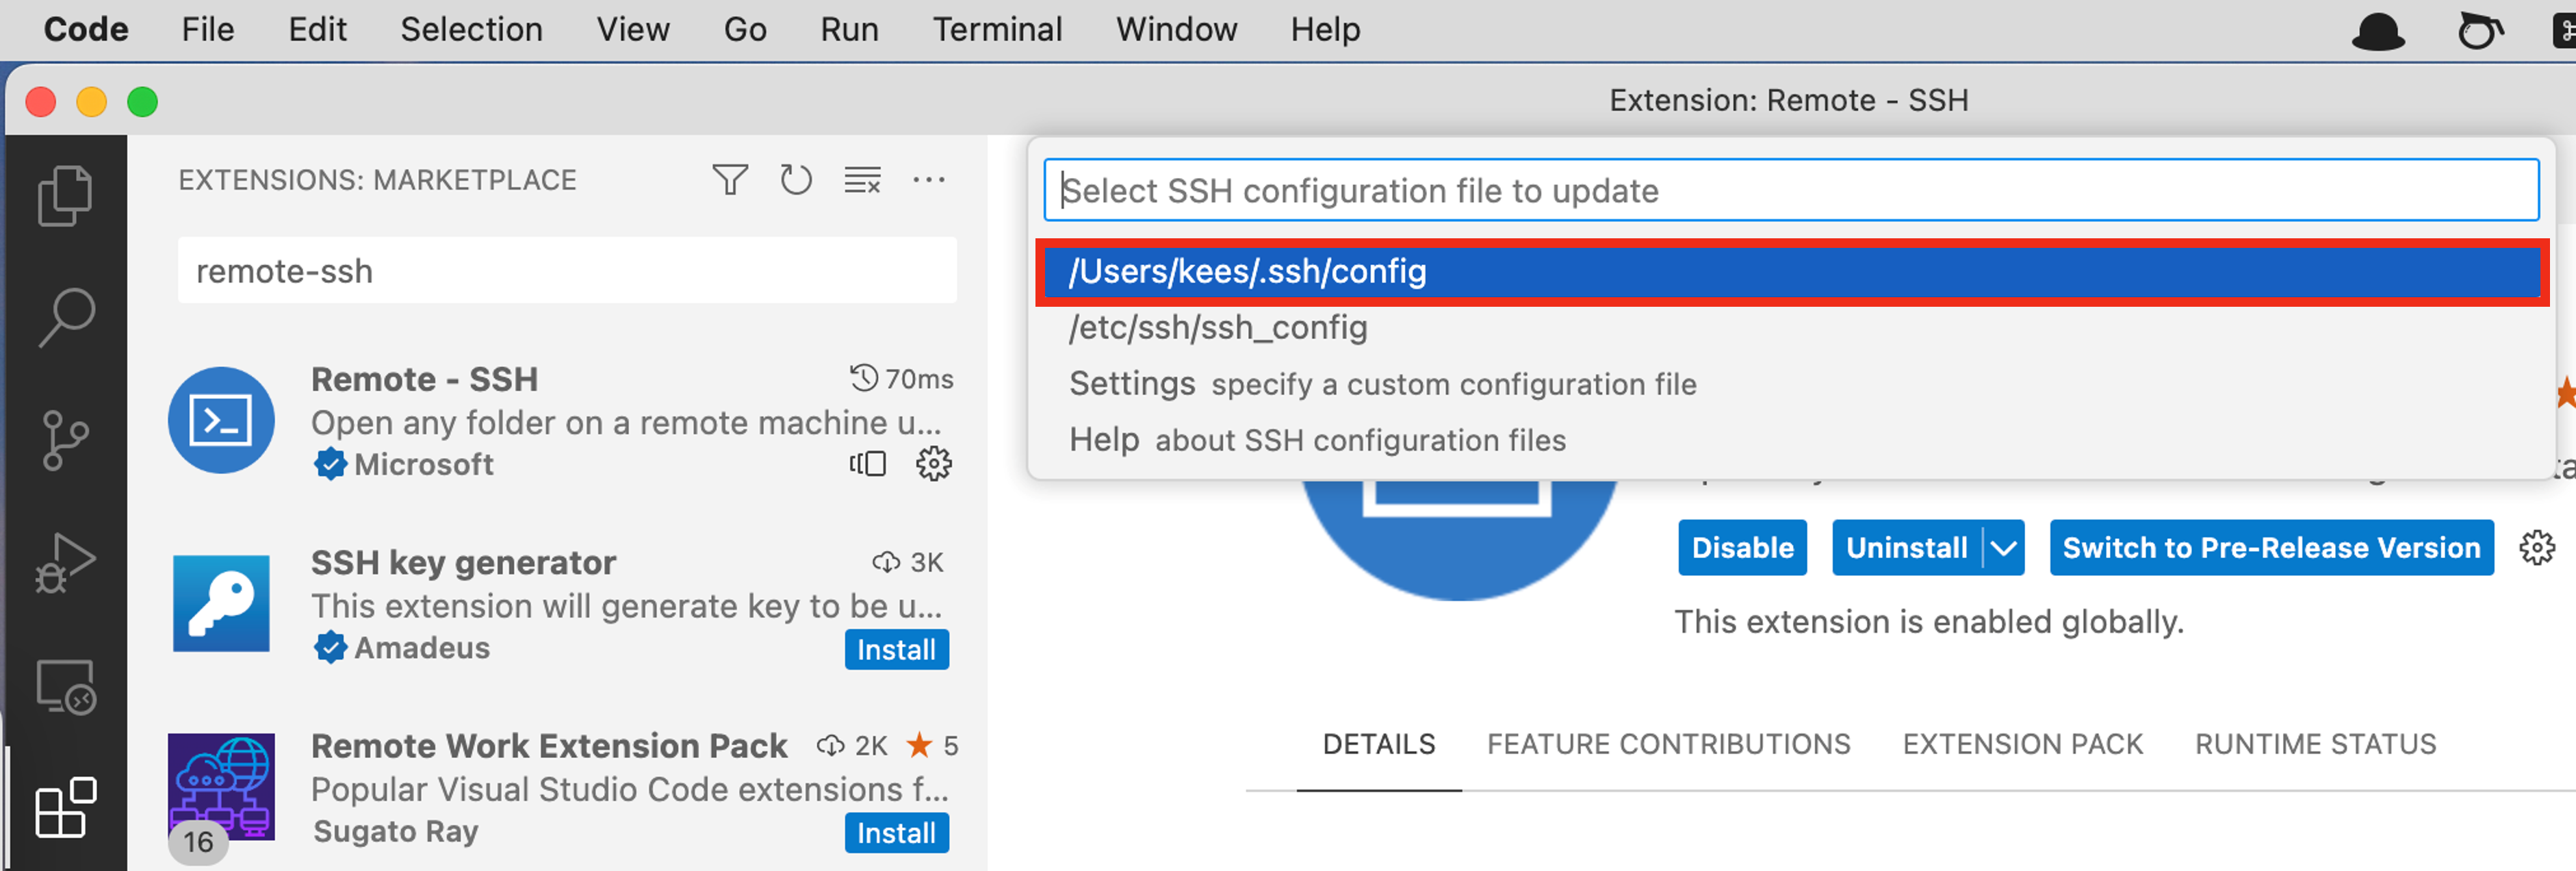This screenshot has width=2576, height=871.
Task: Open the View menu
Action: tap(633, 30)
